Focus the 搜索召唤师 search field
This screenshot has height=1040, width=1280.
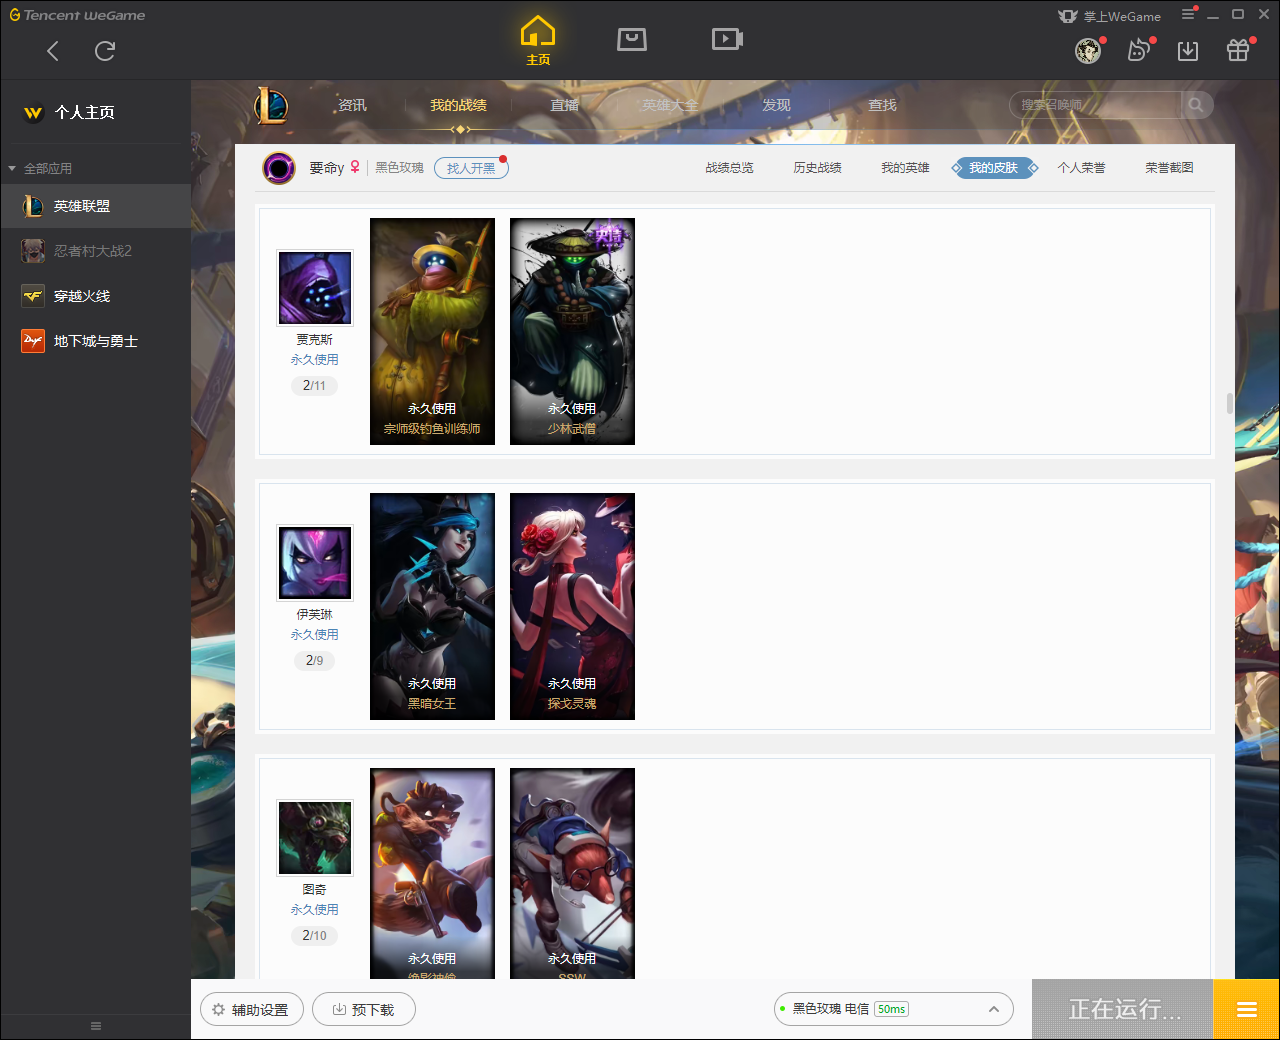point(1096,105)
